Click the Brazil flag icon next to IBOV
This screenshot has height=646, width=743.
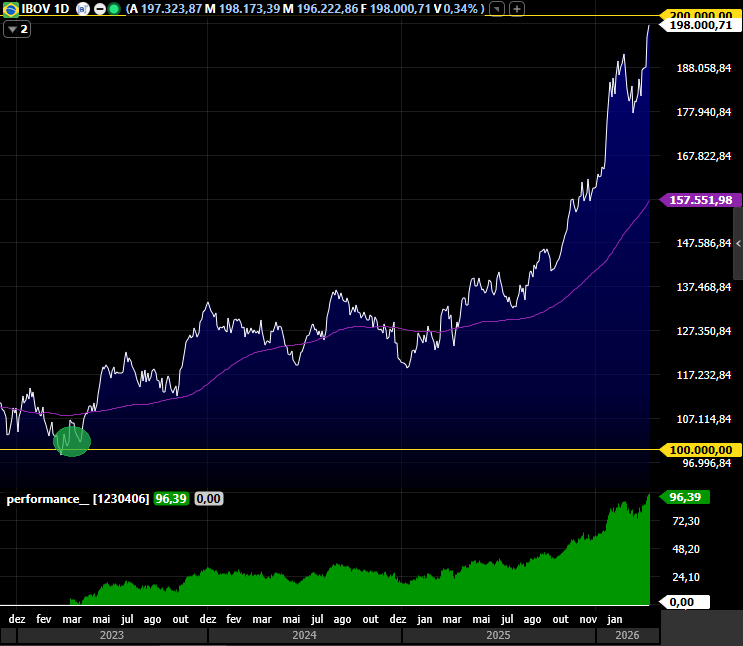10,9
